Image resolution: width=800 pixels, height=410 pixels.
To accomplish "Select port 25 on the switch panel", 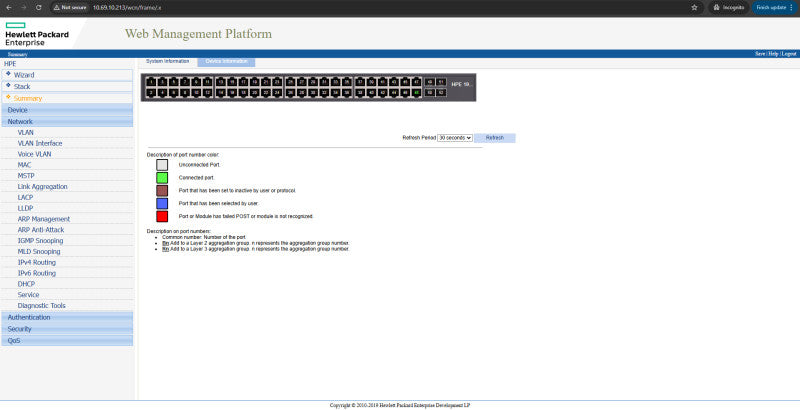I will (x=290, y=82).
